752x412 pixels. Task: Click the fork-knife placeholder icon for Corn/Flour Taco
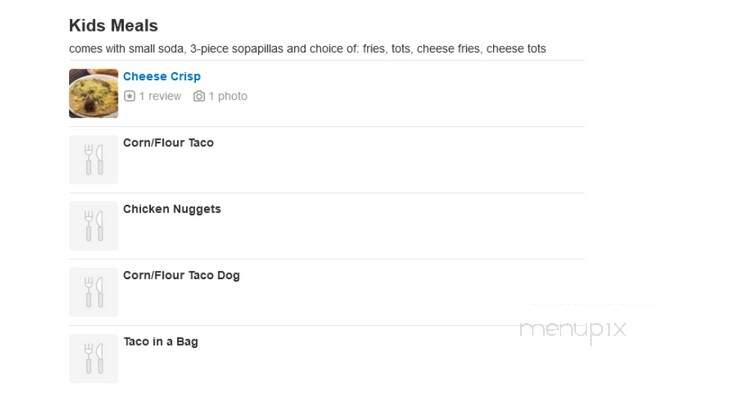coord(94,159)
